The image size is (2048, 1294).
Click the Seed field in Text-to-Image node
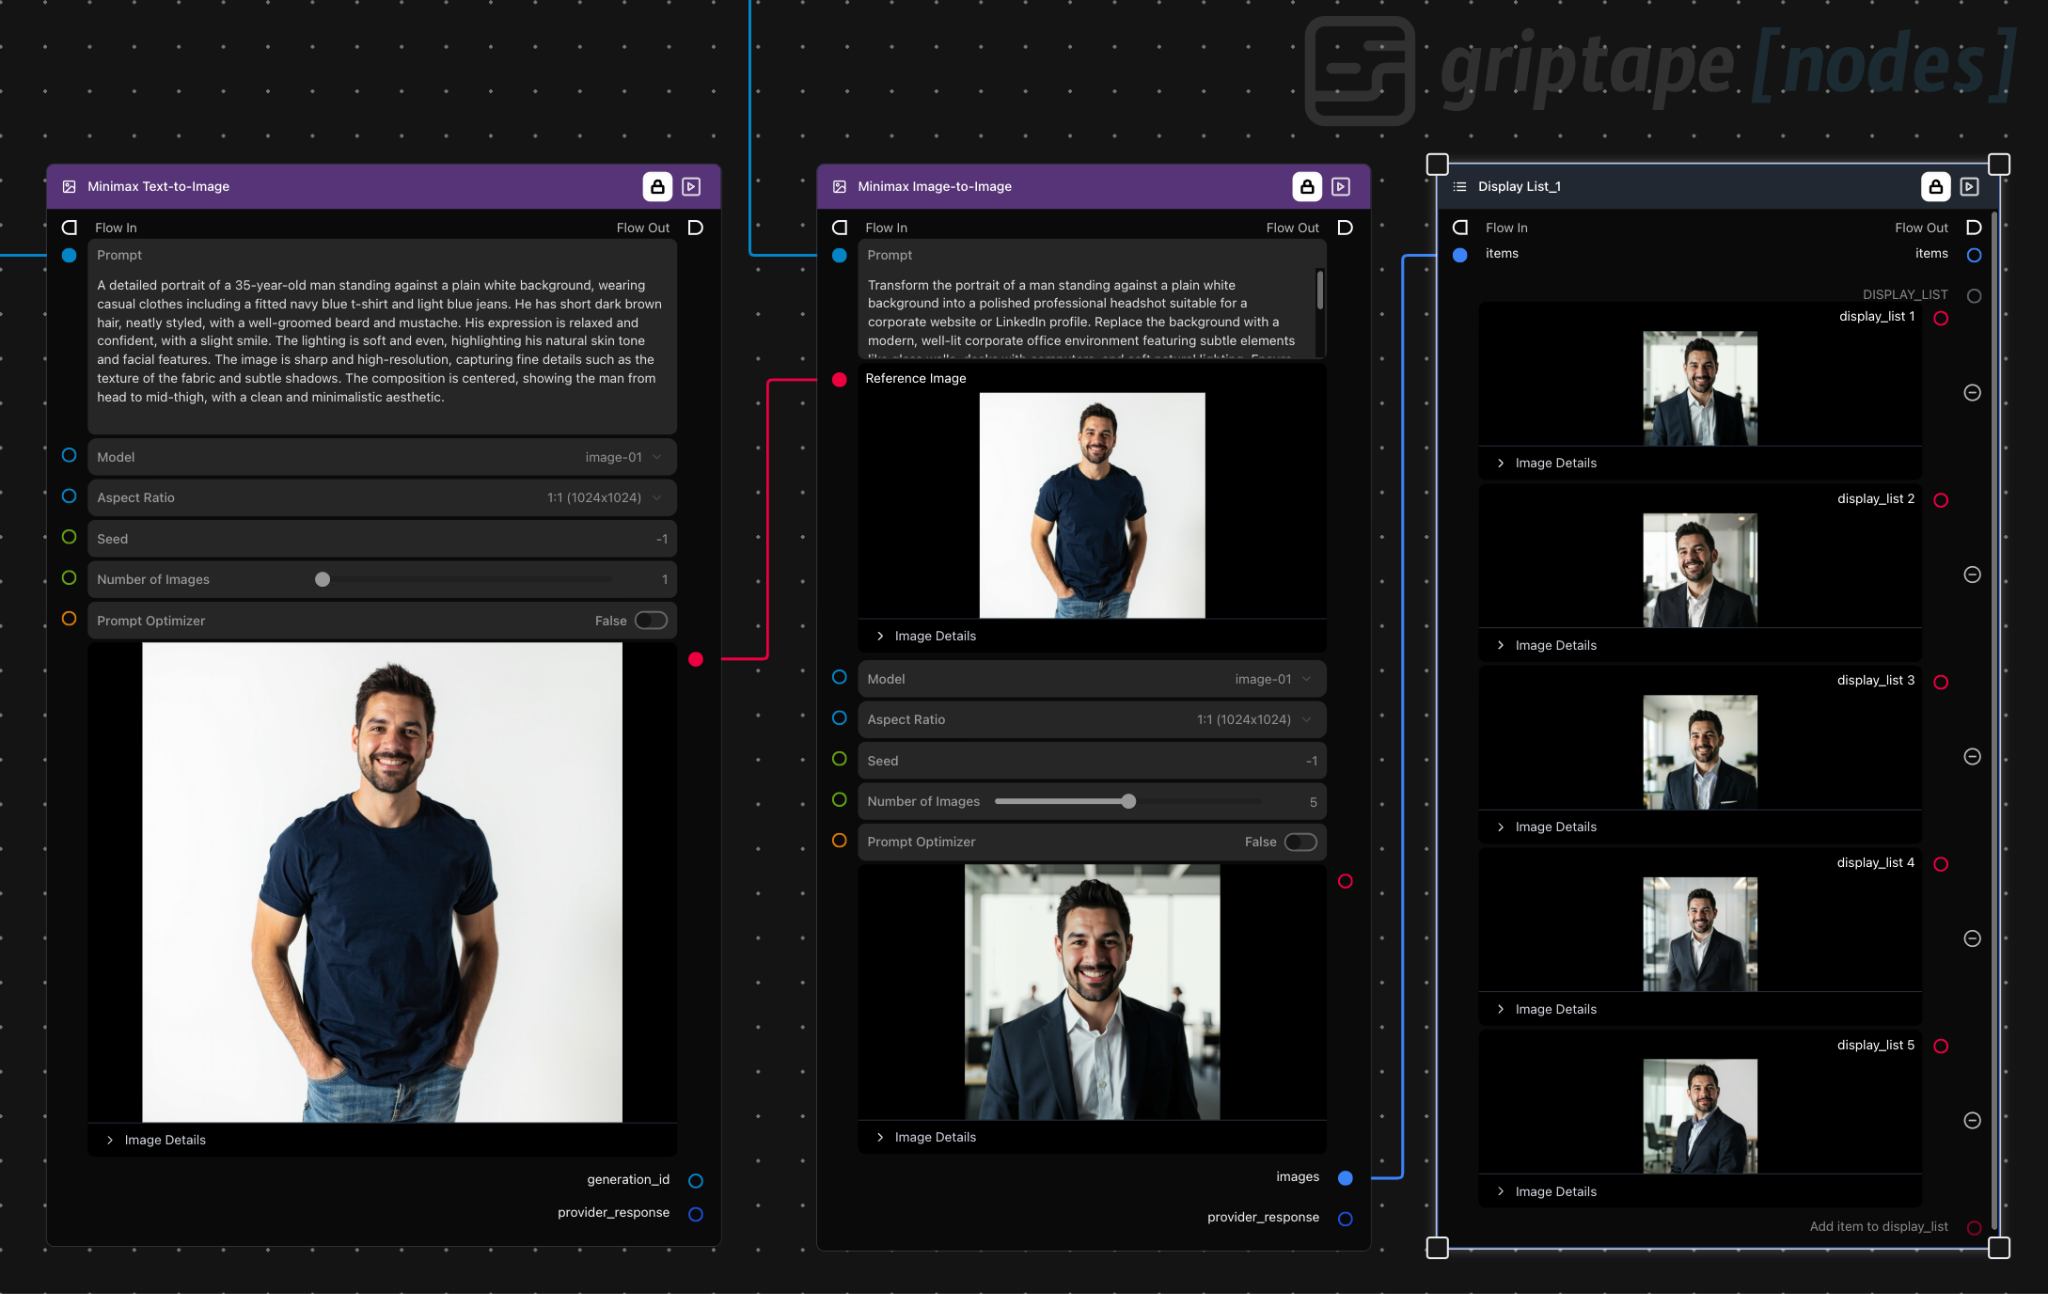point(382,539)
